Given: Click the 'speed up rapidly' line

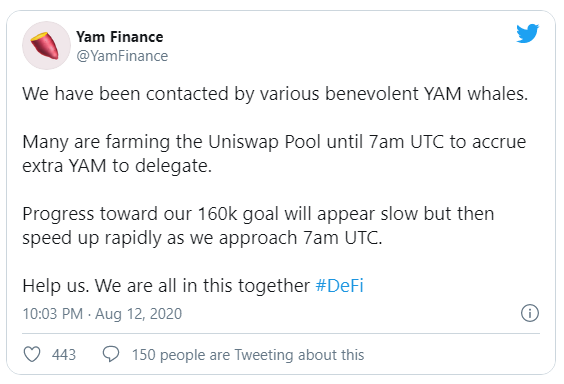Looking at the screenshot, I should click(x=202, y=238).
